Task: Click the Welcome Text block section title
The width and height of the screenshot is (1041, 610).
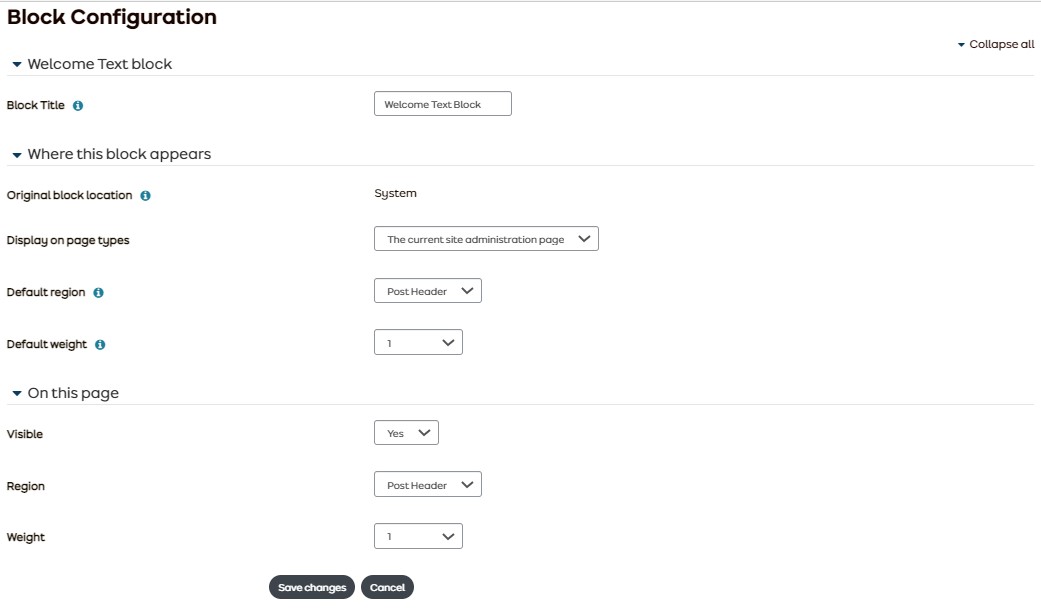Action: (100, 64)
